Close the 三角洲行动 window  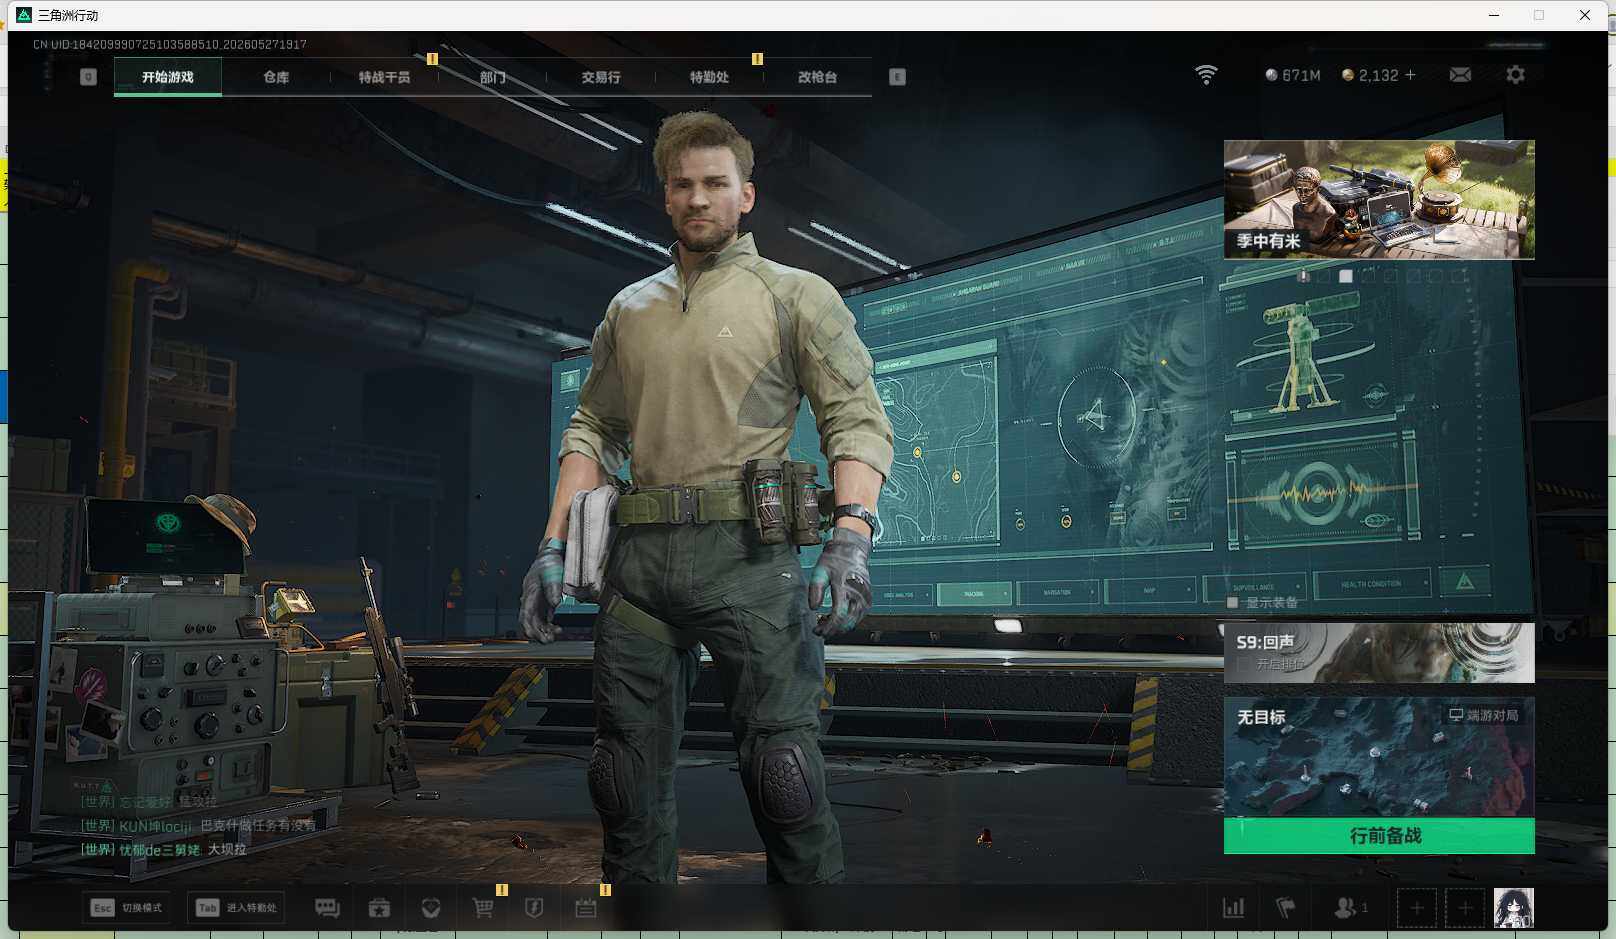pos(1585,15)
